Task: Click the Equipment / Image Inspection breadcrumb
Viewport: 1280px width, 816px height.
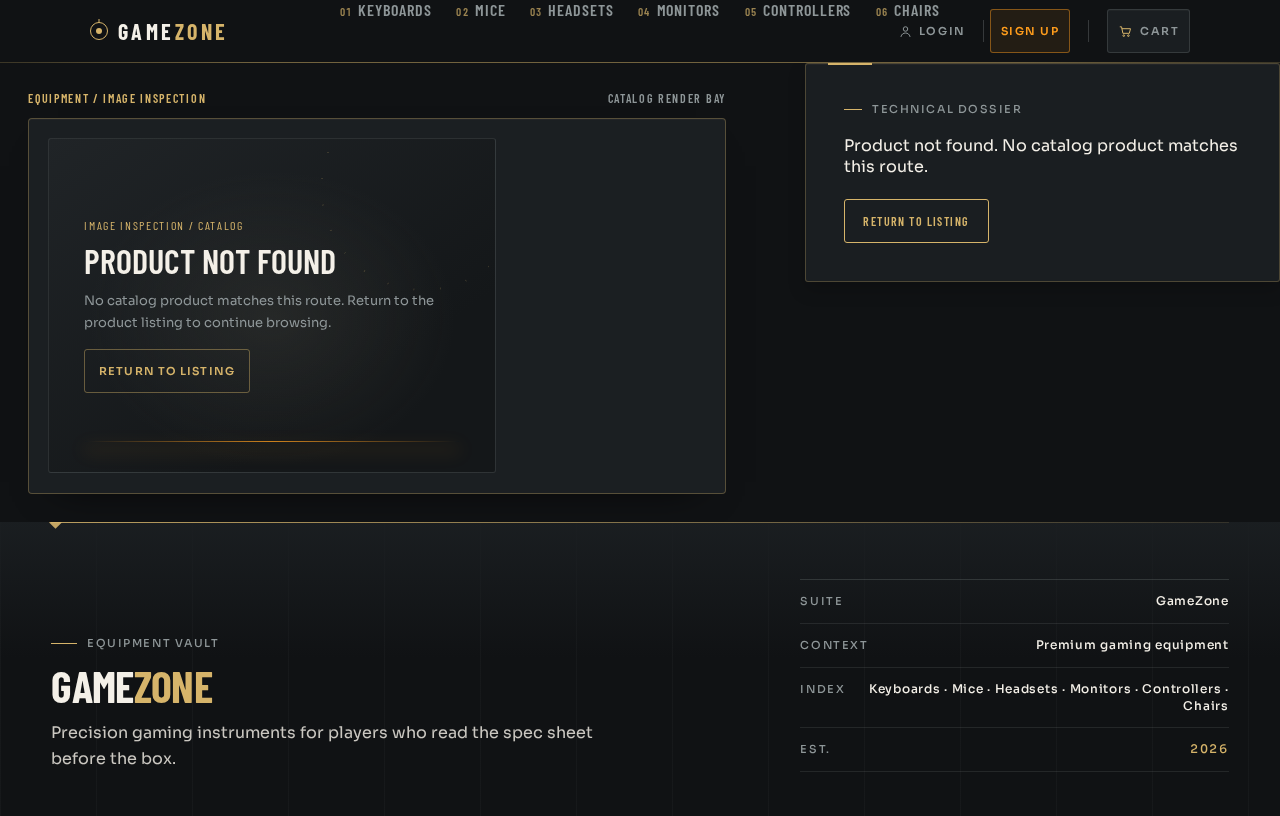Action: (117, 98)
